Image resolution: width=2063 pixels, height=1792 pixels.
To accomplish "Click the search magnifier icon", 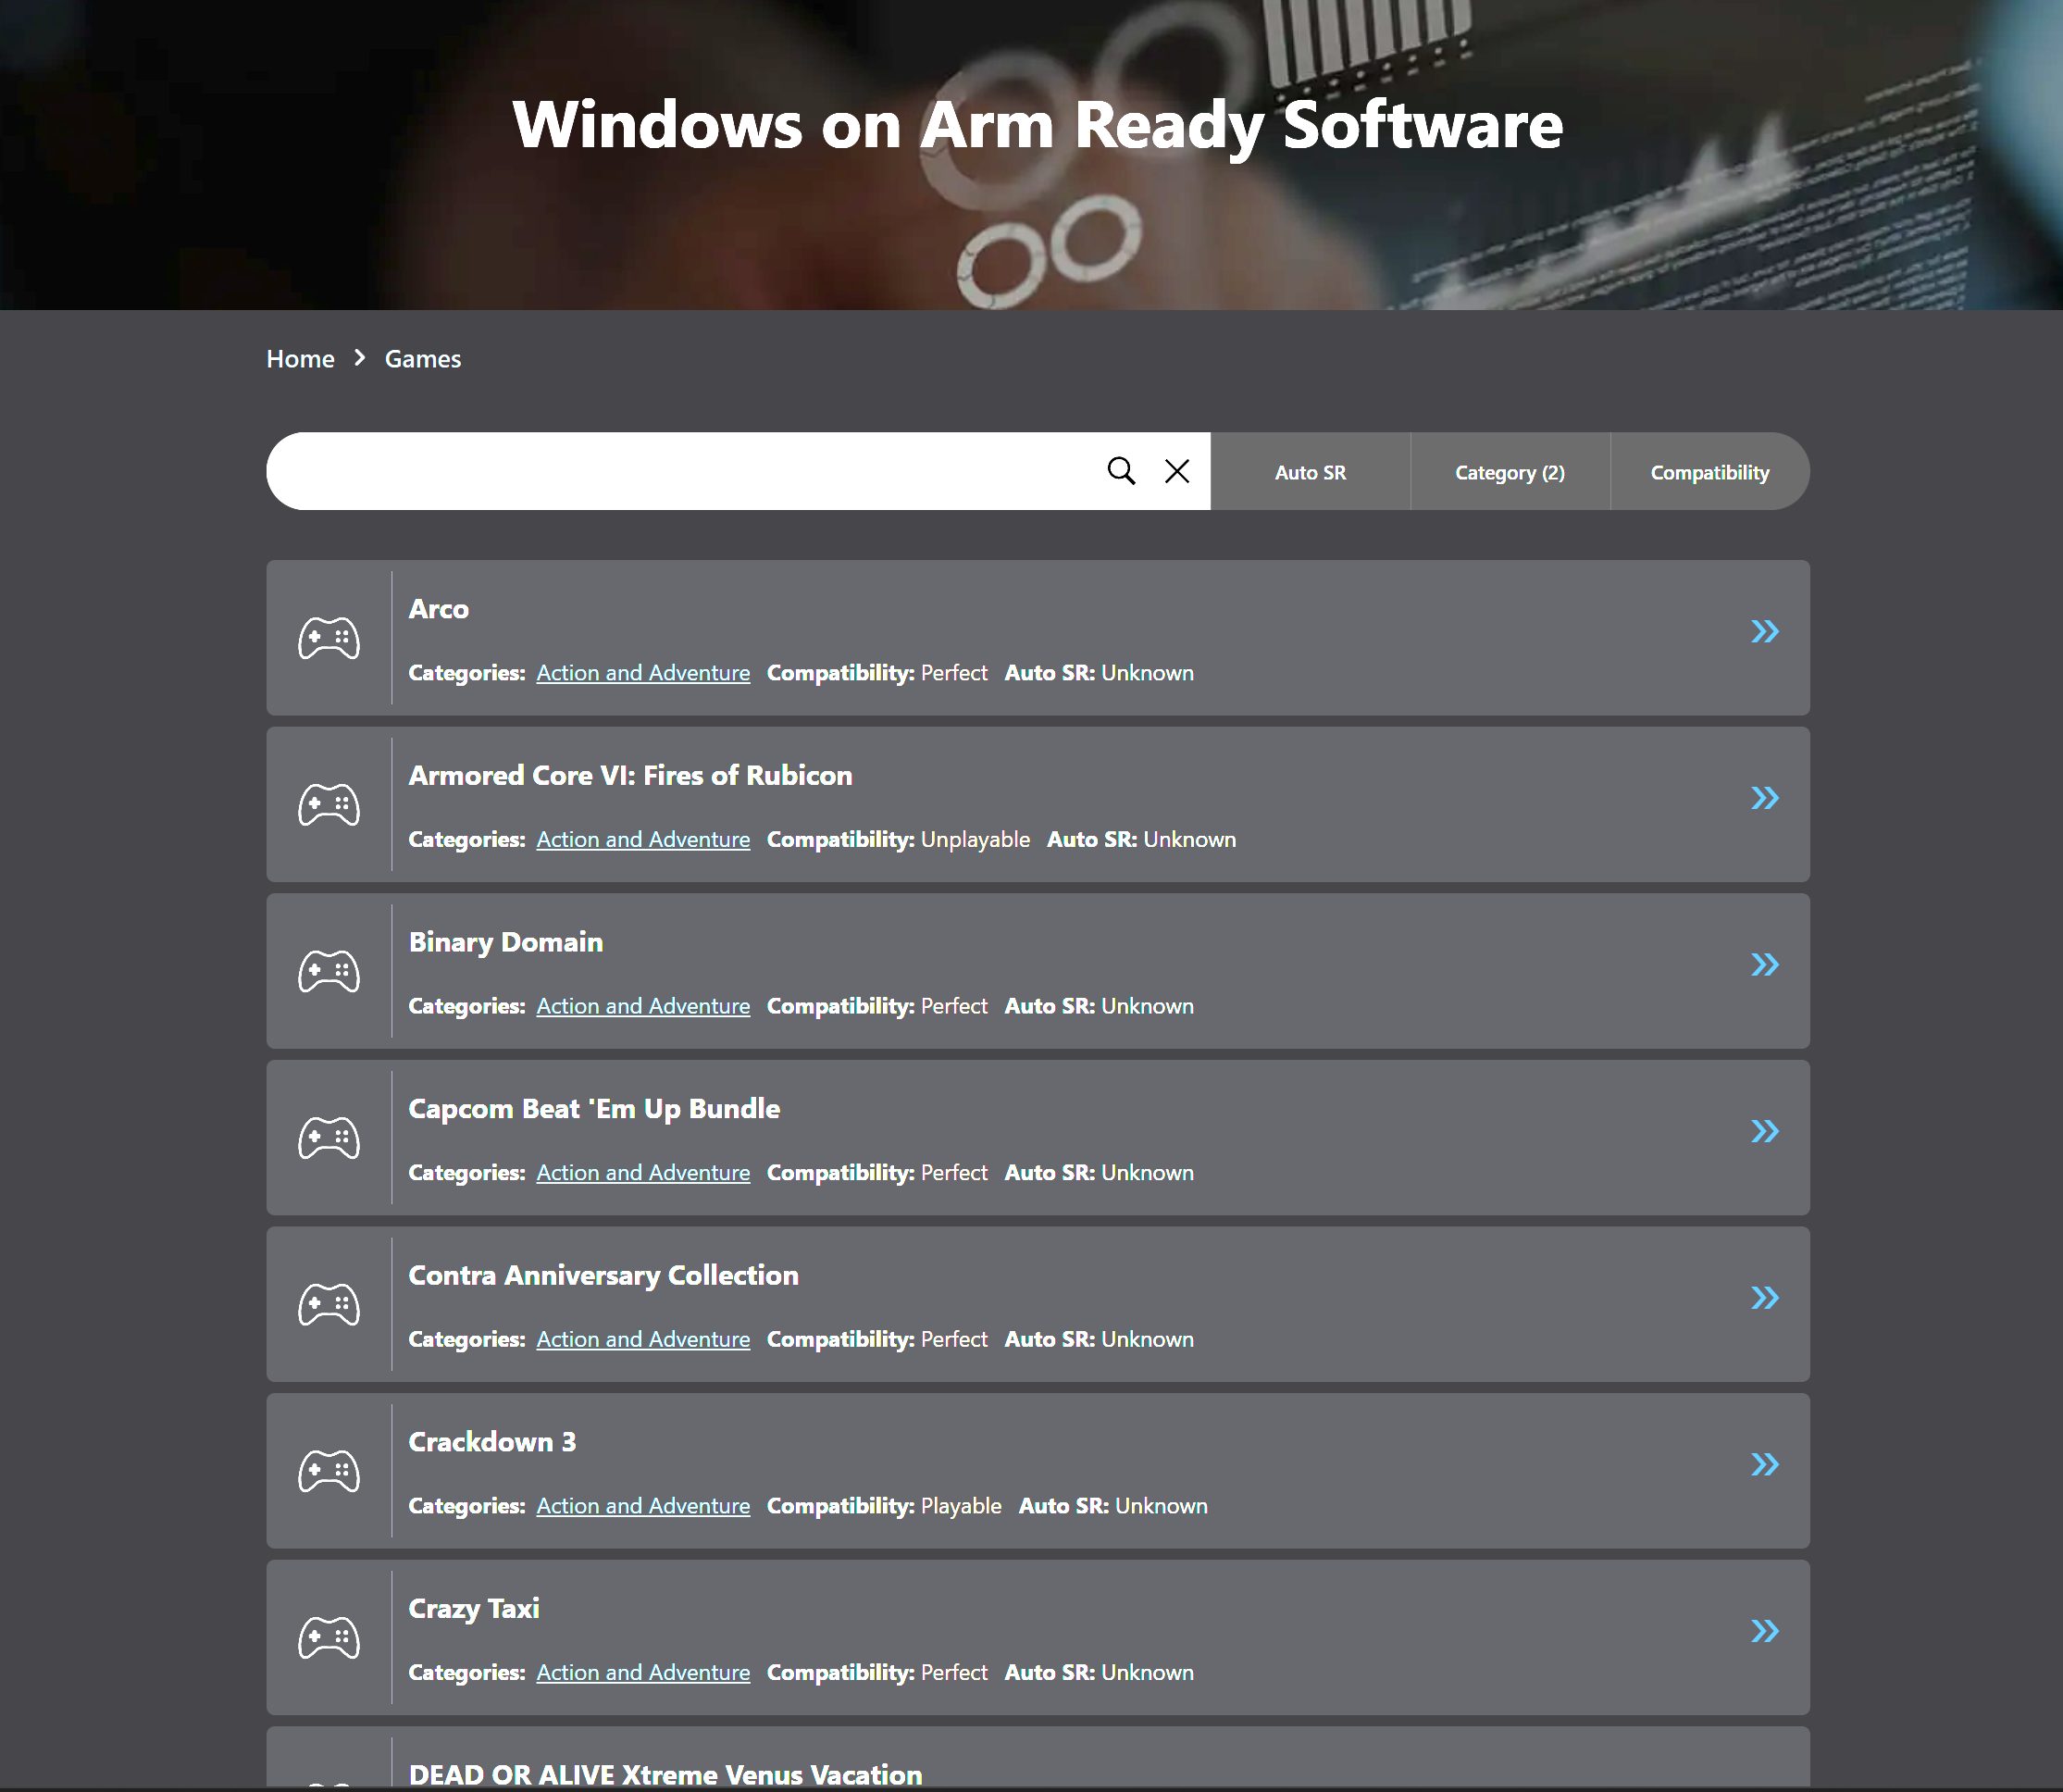I will pyautogui.click(x=1121, y=471).
